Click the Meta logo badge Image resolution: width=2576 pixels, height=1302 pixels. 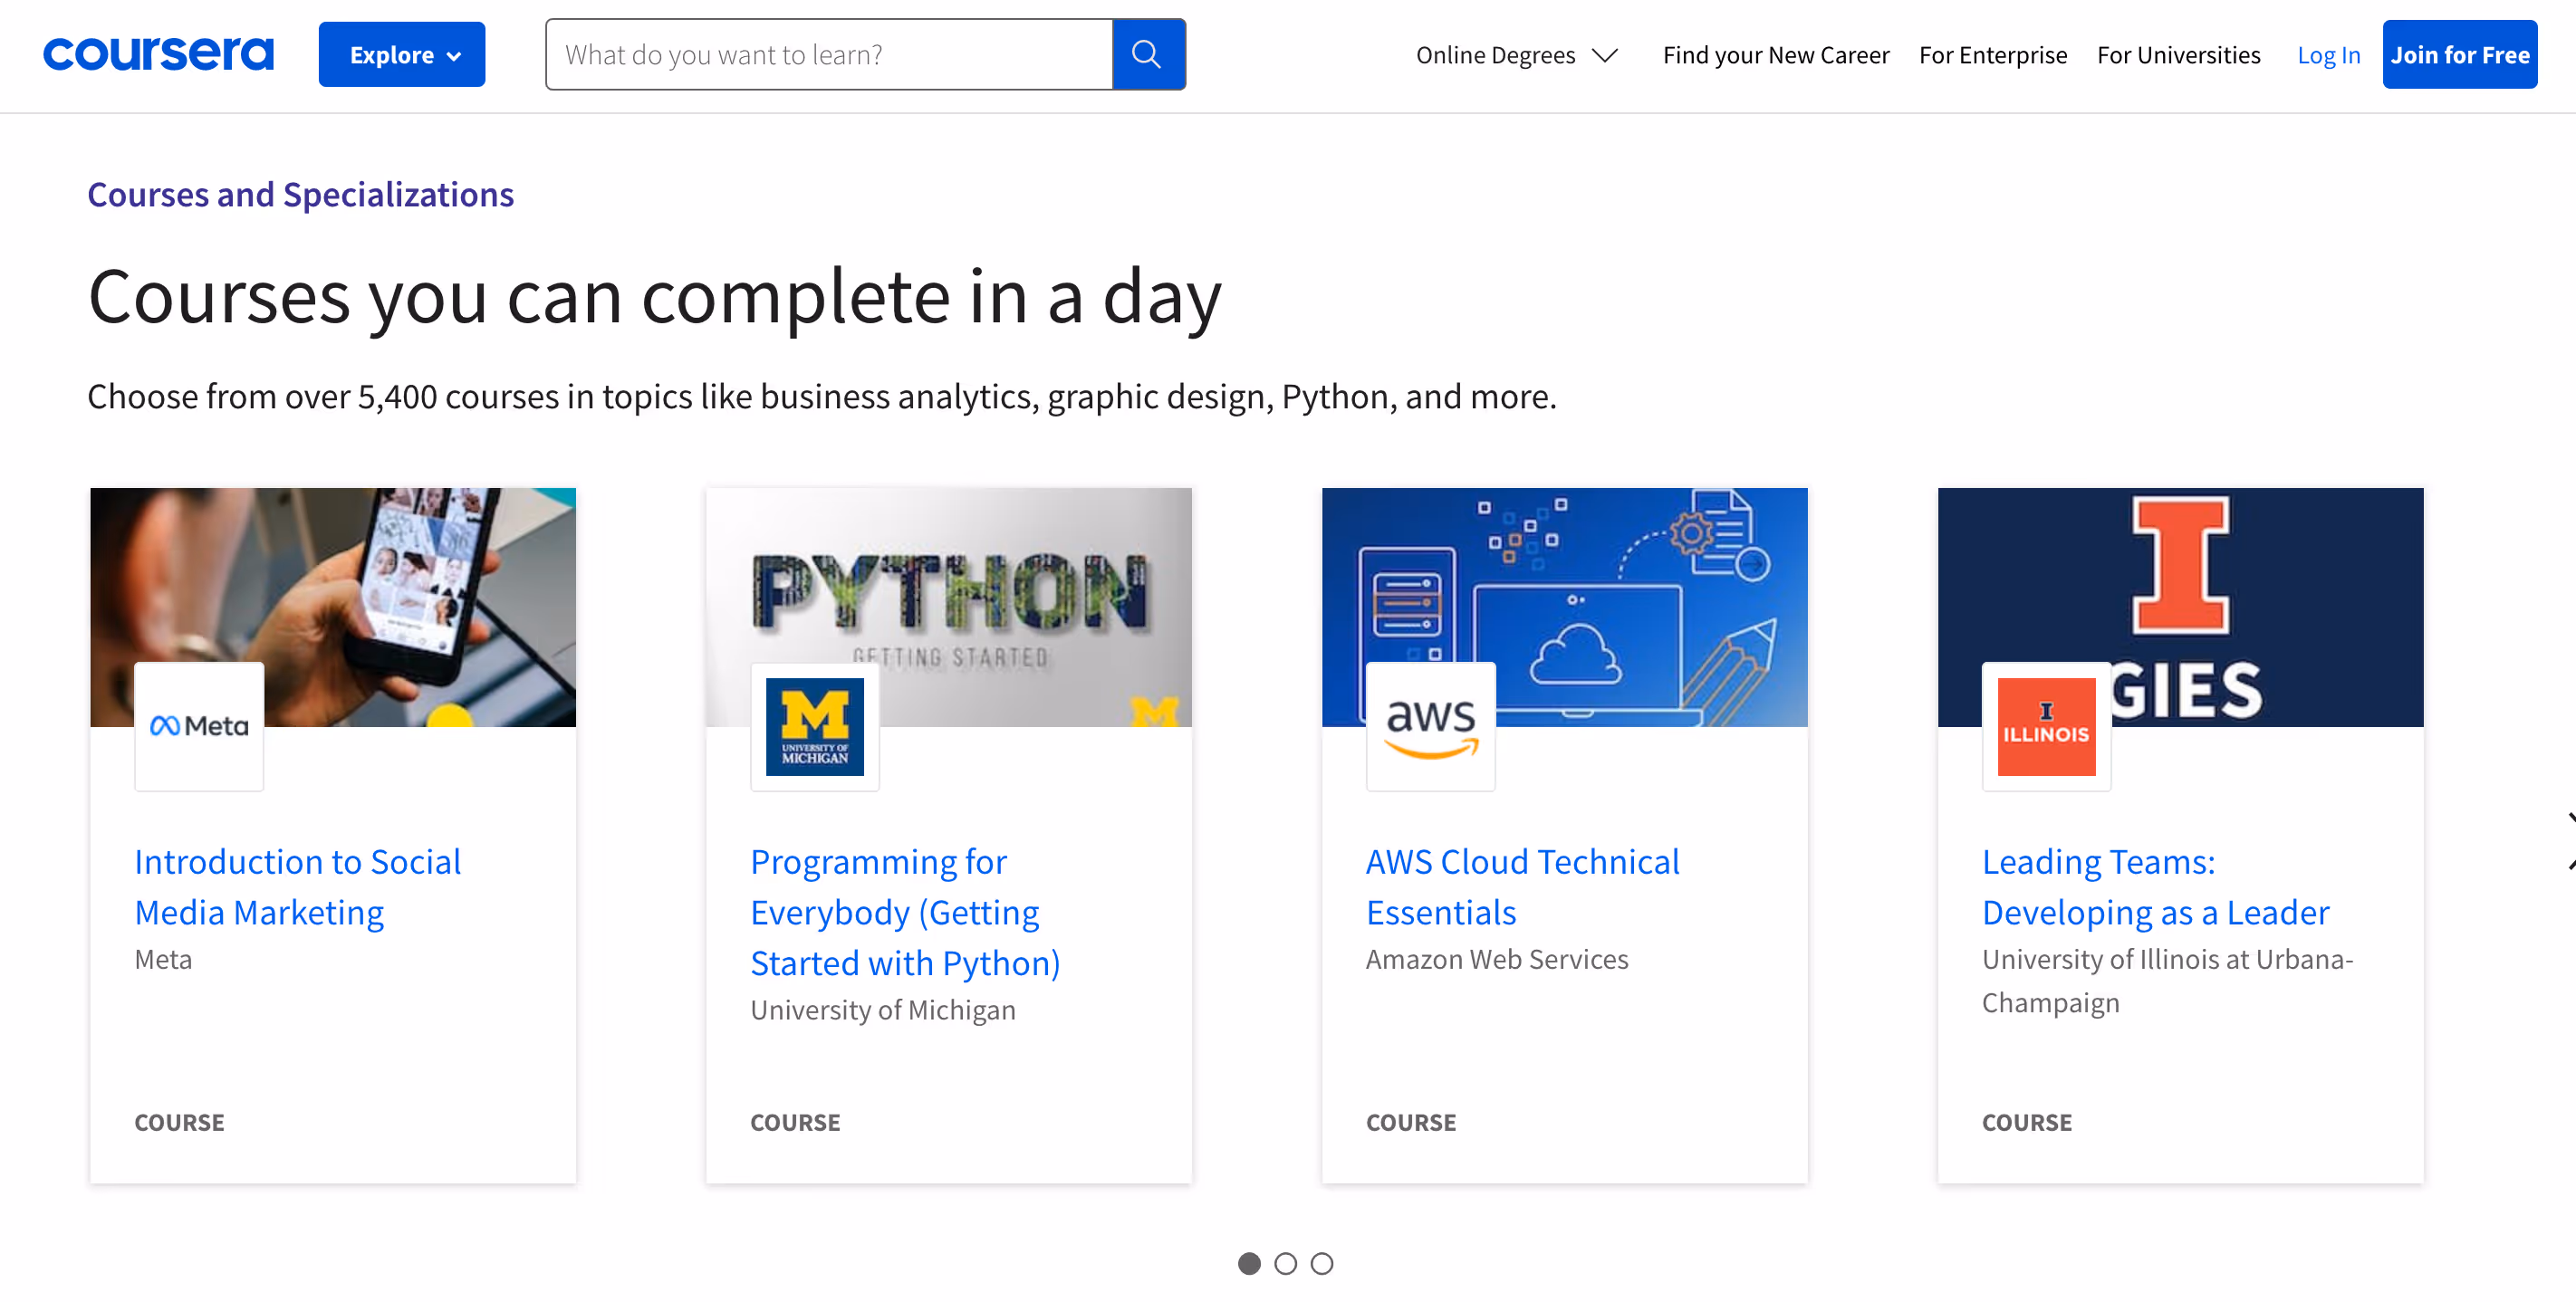point(199,726)
